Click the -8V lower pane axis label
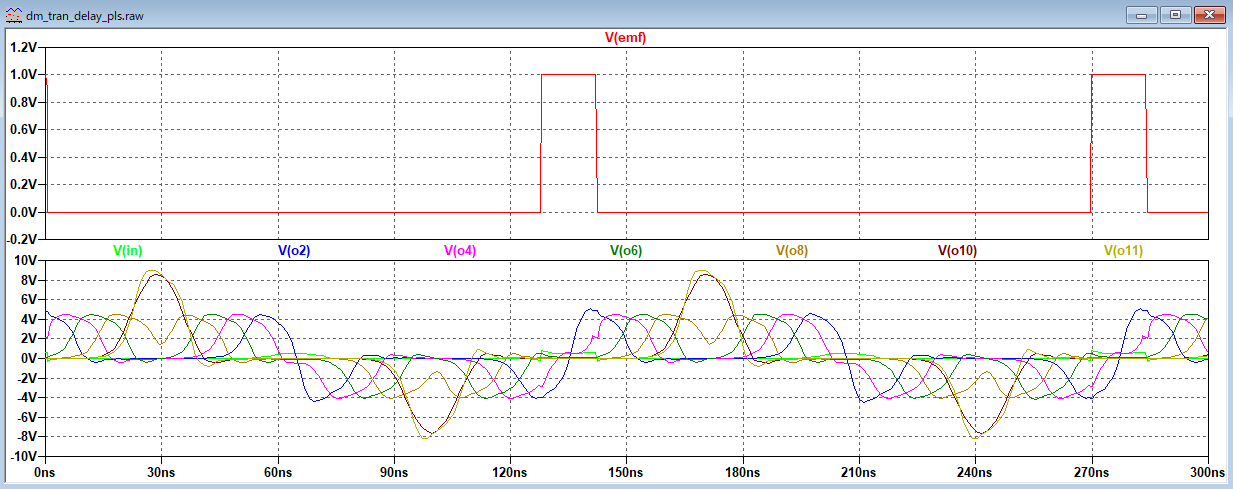 pyautogui.click(x=28, y=437)
